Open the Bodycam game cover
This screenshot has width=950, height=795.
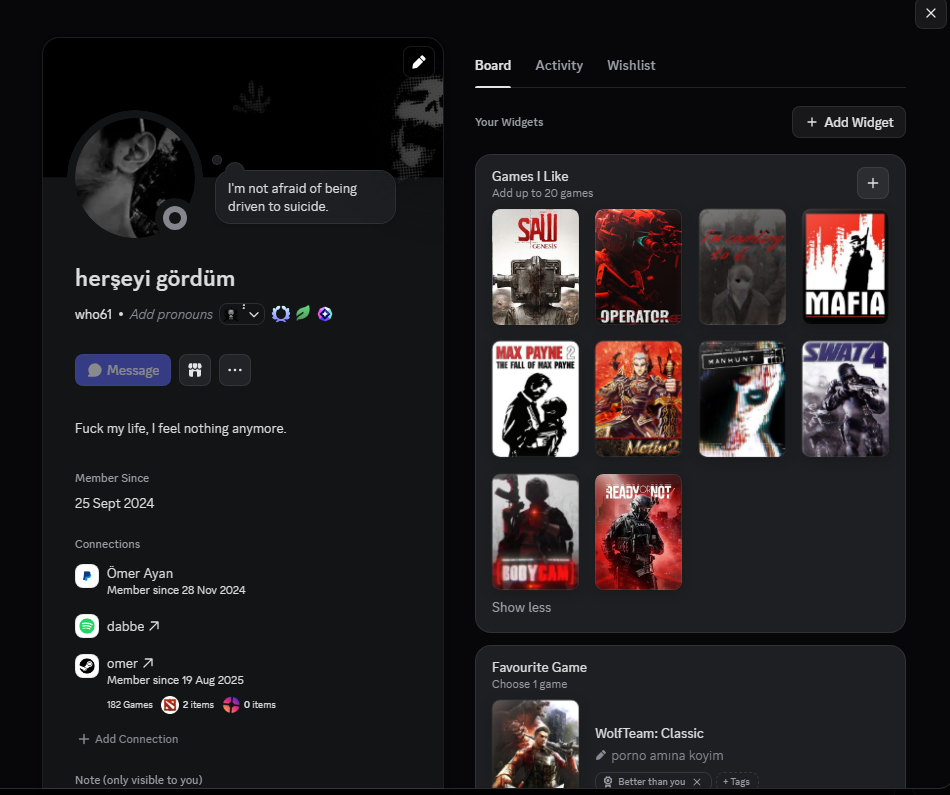(x=535, y=531)
